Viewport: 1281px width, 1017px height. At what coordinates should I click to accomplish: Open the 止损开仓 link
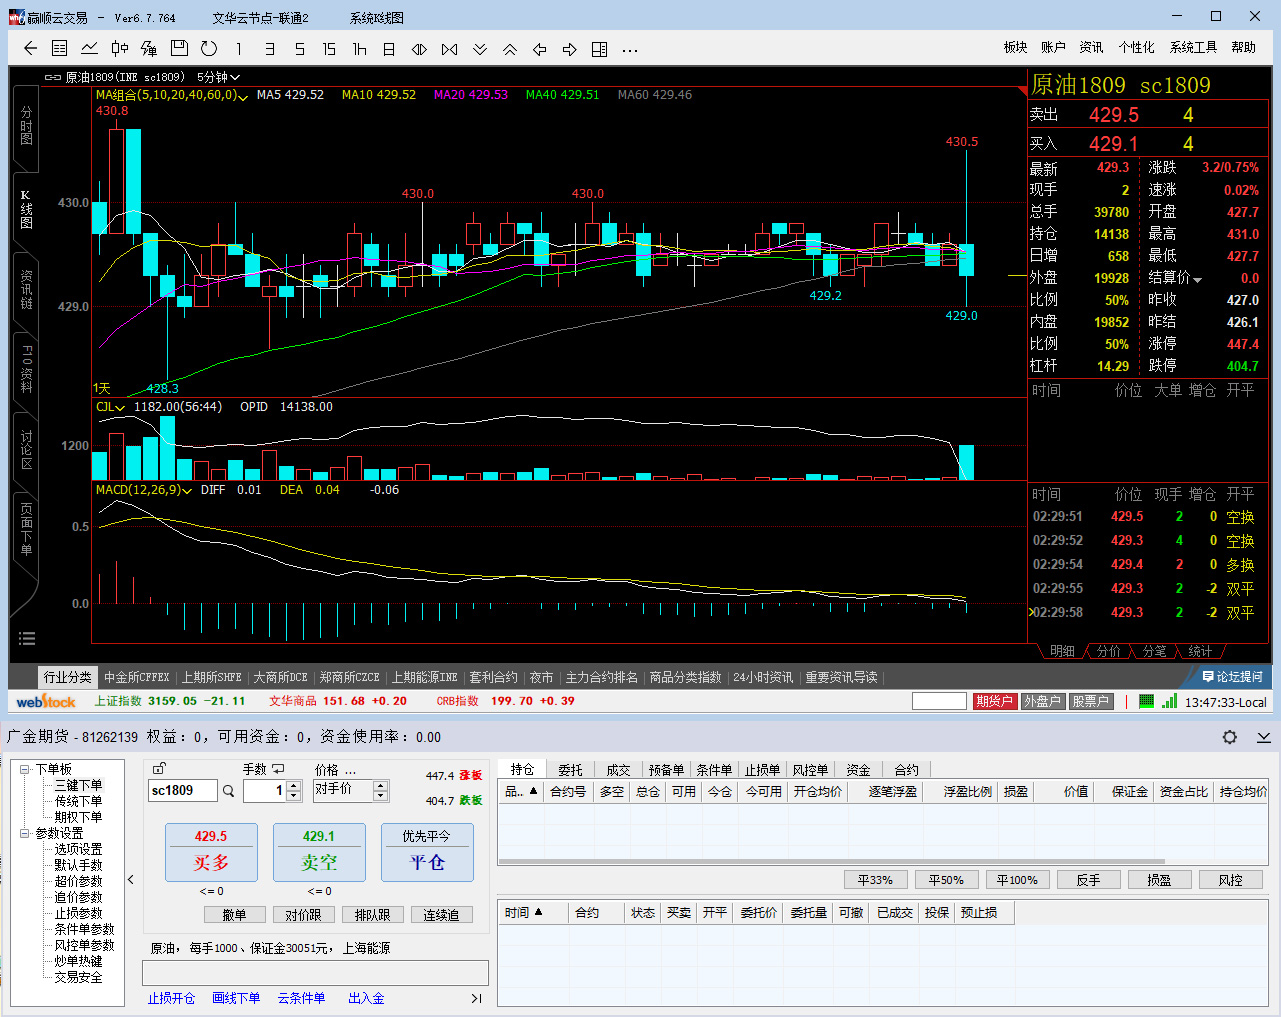pos(171,998)
